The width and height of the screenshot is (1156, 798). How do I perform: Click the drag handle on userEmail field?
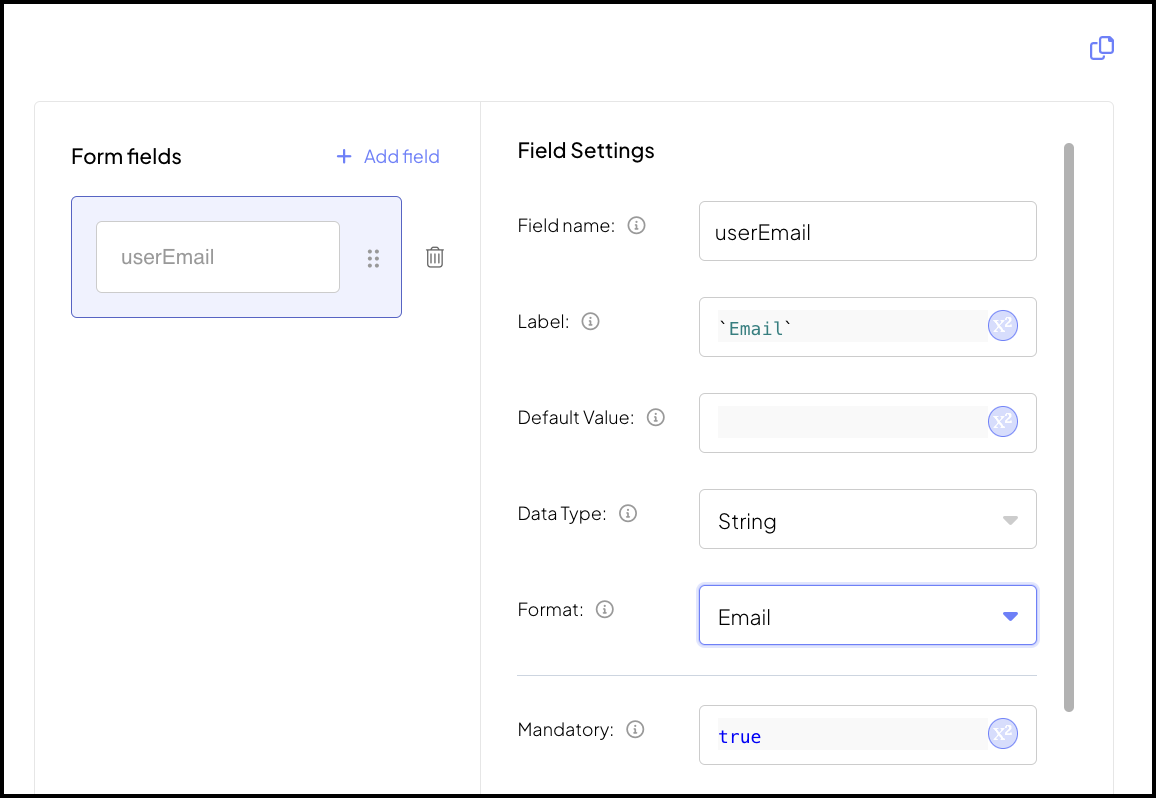pos(373,258)
